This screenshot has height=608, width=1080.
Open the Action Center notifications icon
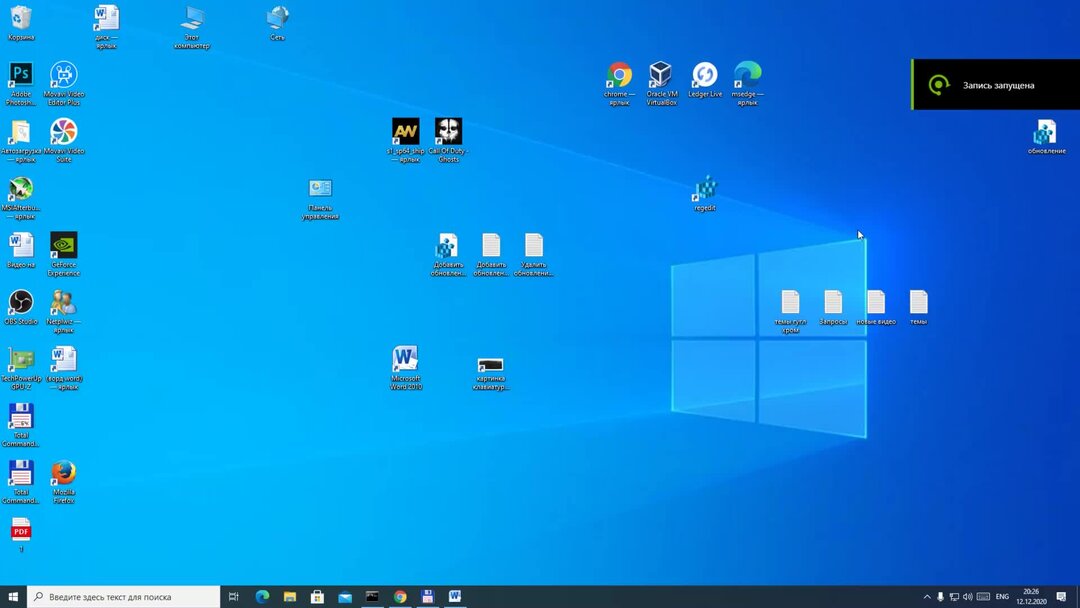point(1061,596)
